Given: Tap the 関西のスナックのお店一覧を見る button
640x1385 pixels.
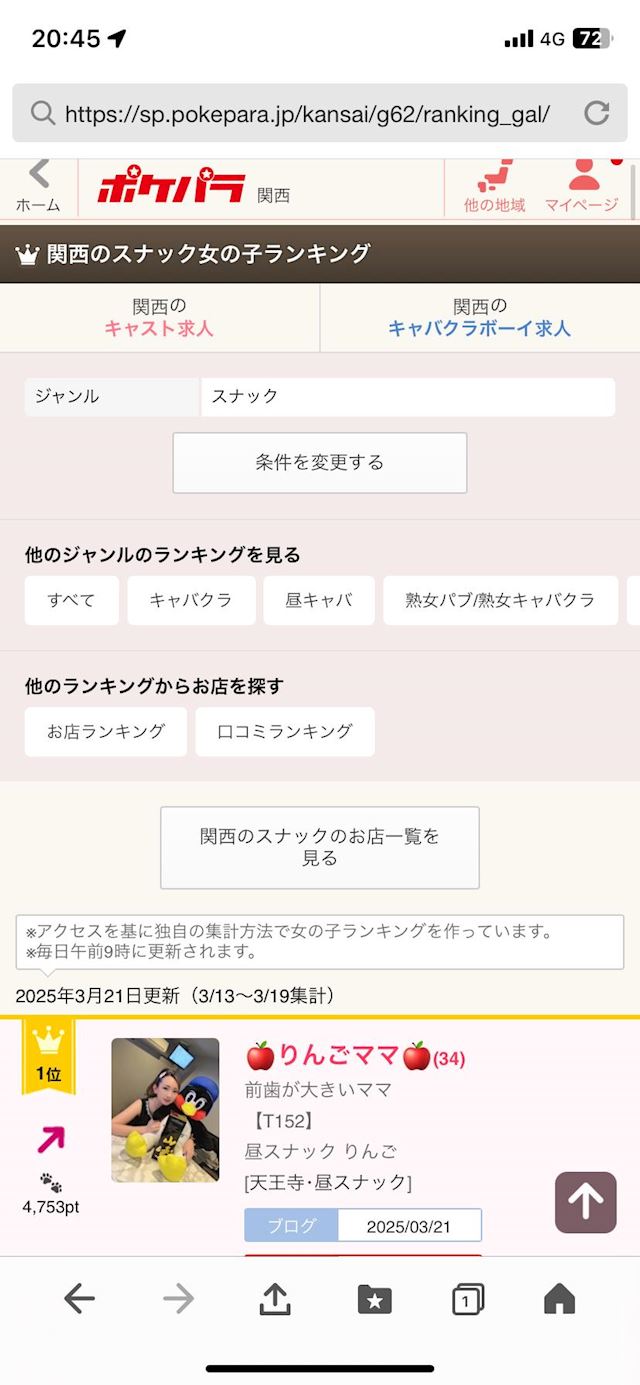Looking at the screenshot, I should (319, 847).
